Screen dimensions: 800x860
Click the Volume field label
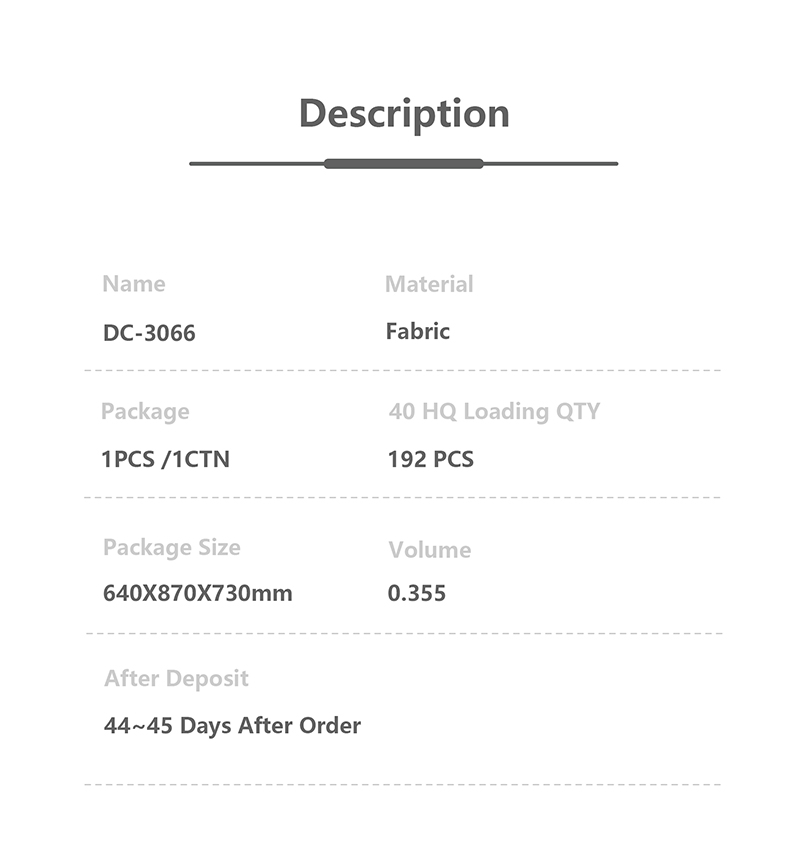pyautogui.click(x=429, y=550)
